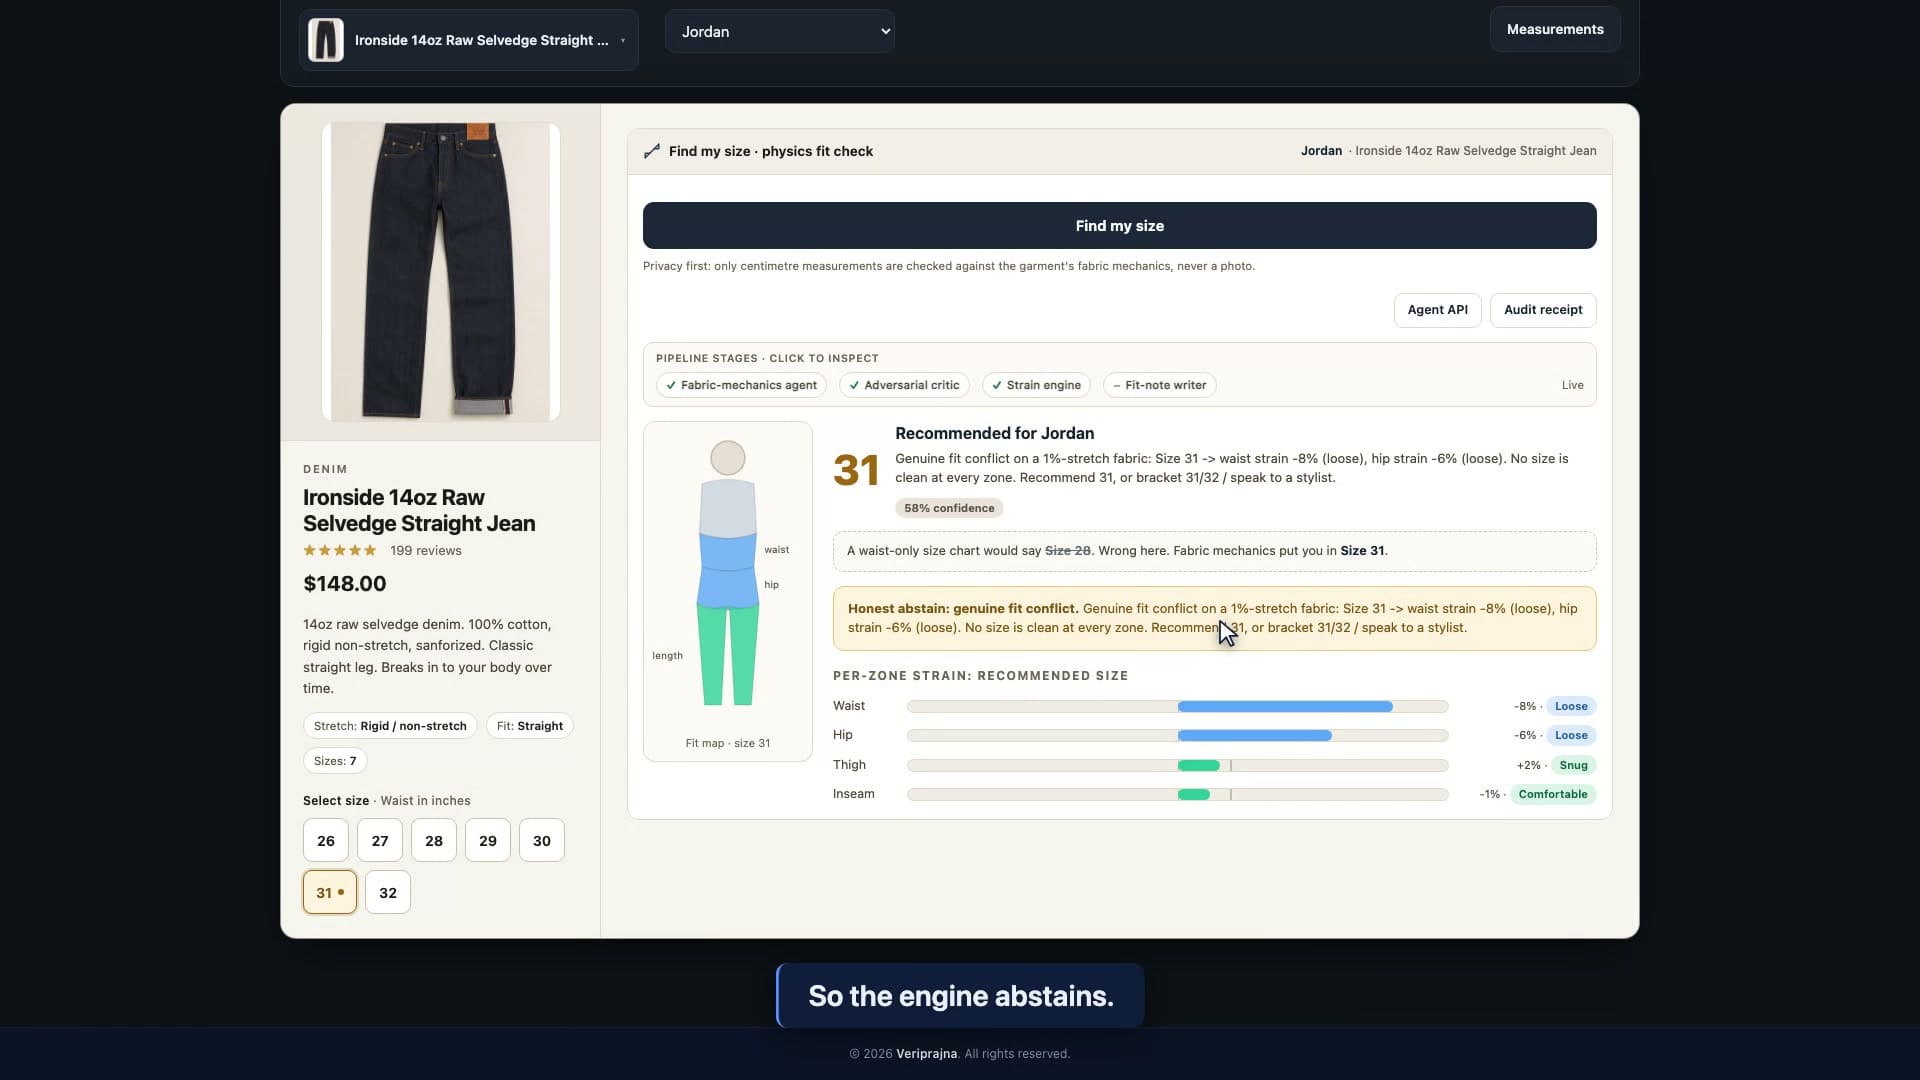Inspect the Adversarial critic stage
This screenshot has width=1920, height=1080.
(x=904, y=385)
